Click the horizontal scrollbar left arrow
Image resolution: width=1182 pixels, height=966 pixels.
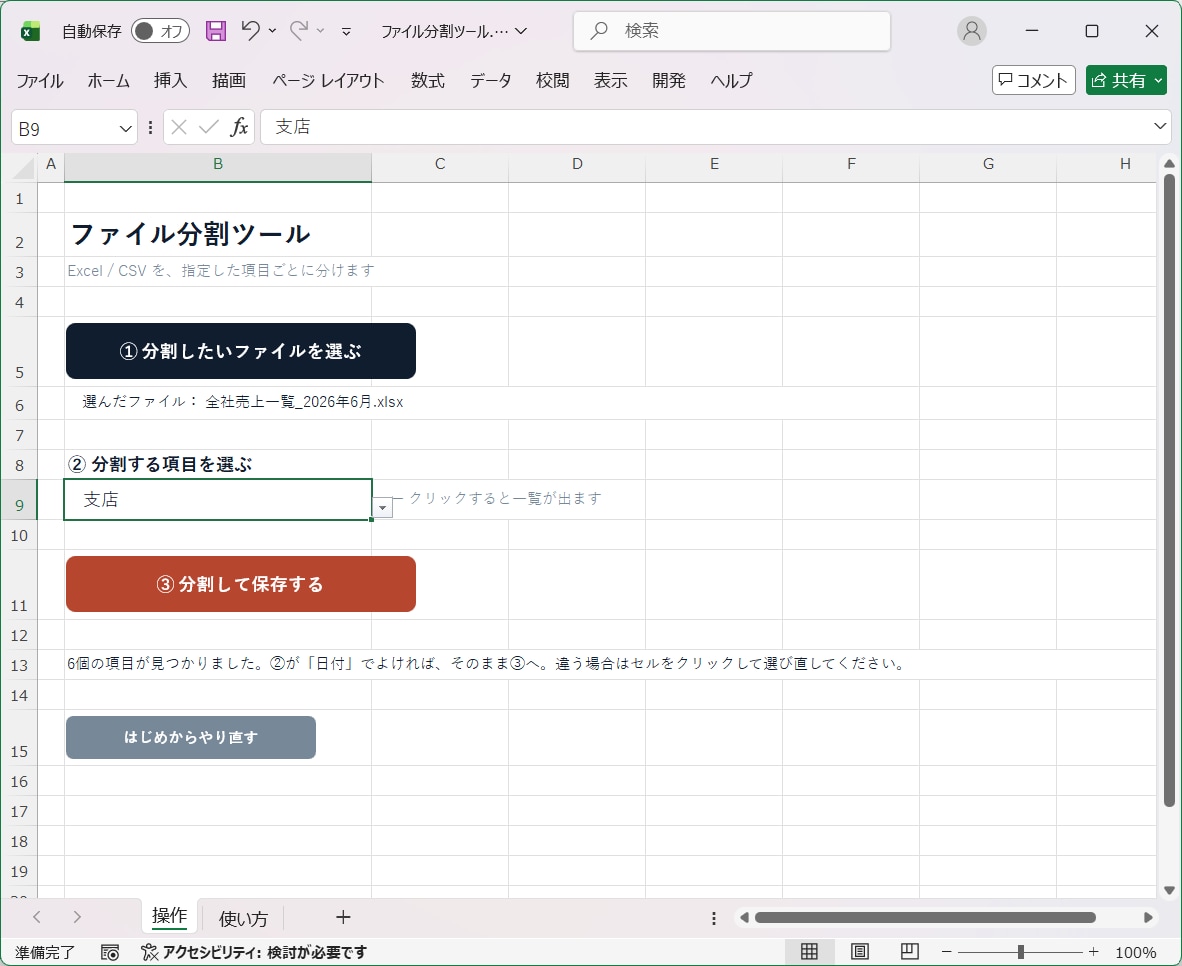[744, 918]
